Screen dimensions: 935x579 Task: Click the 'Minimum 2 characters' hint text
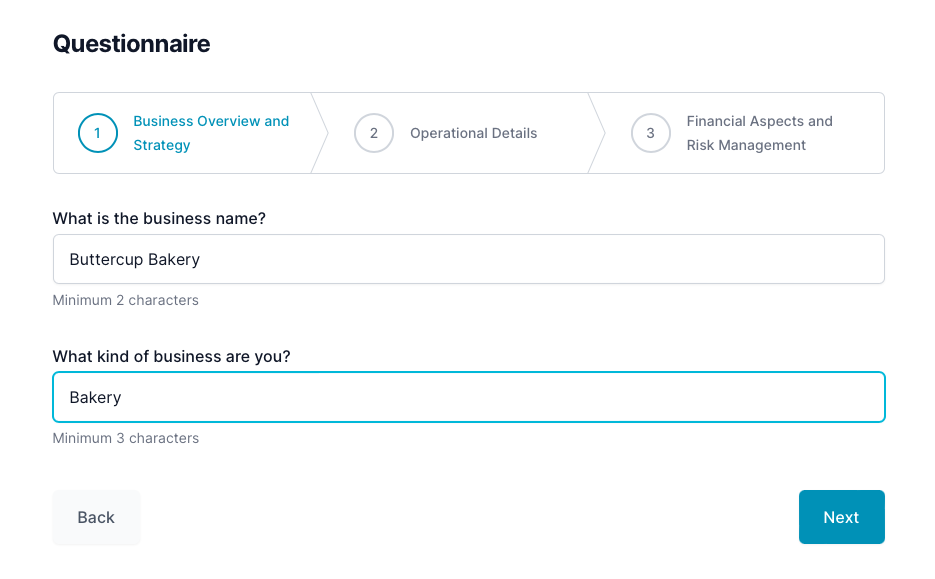125,300
